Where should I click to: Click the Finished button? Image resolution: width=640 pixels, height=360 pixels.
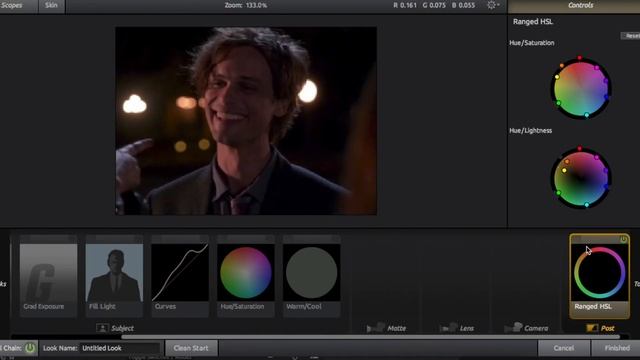point(617,348)
